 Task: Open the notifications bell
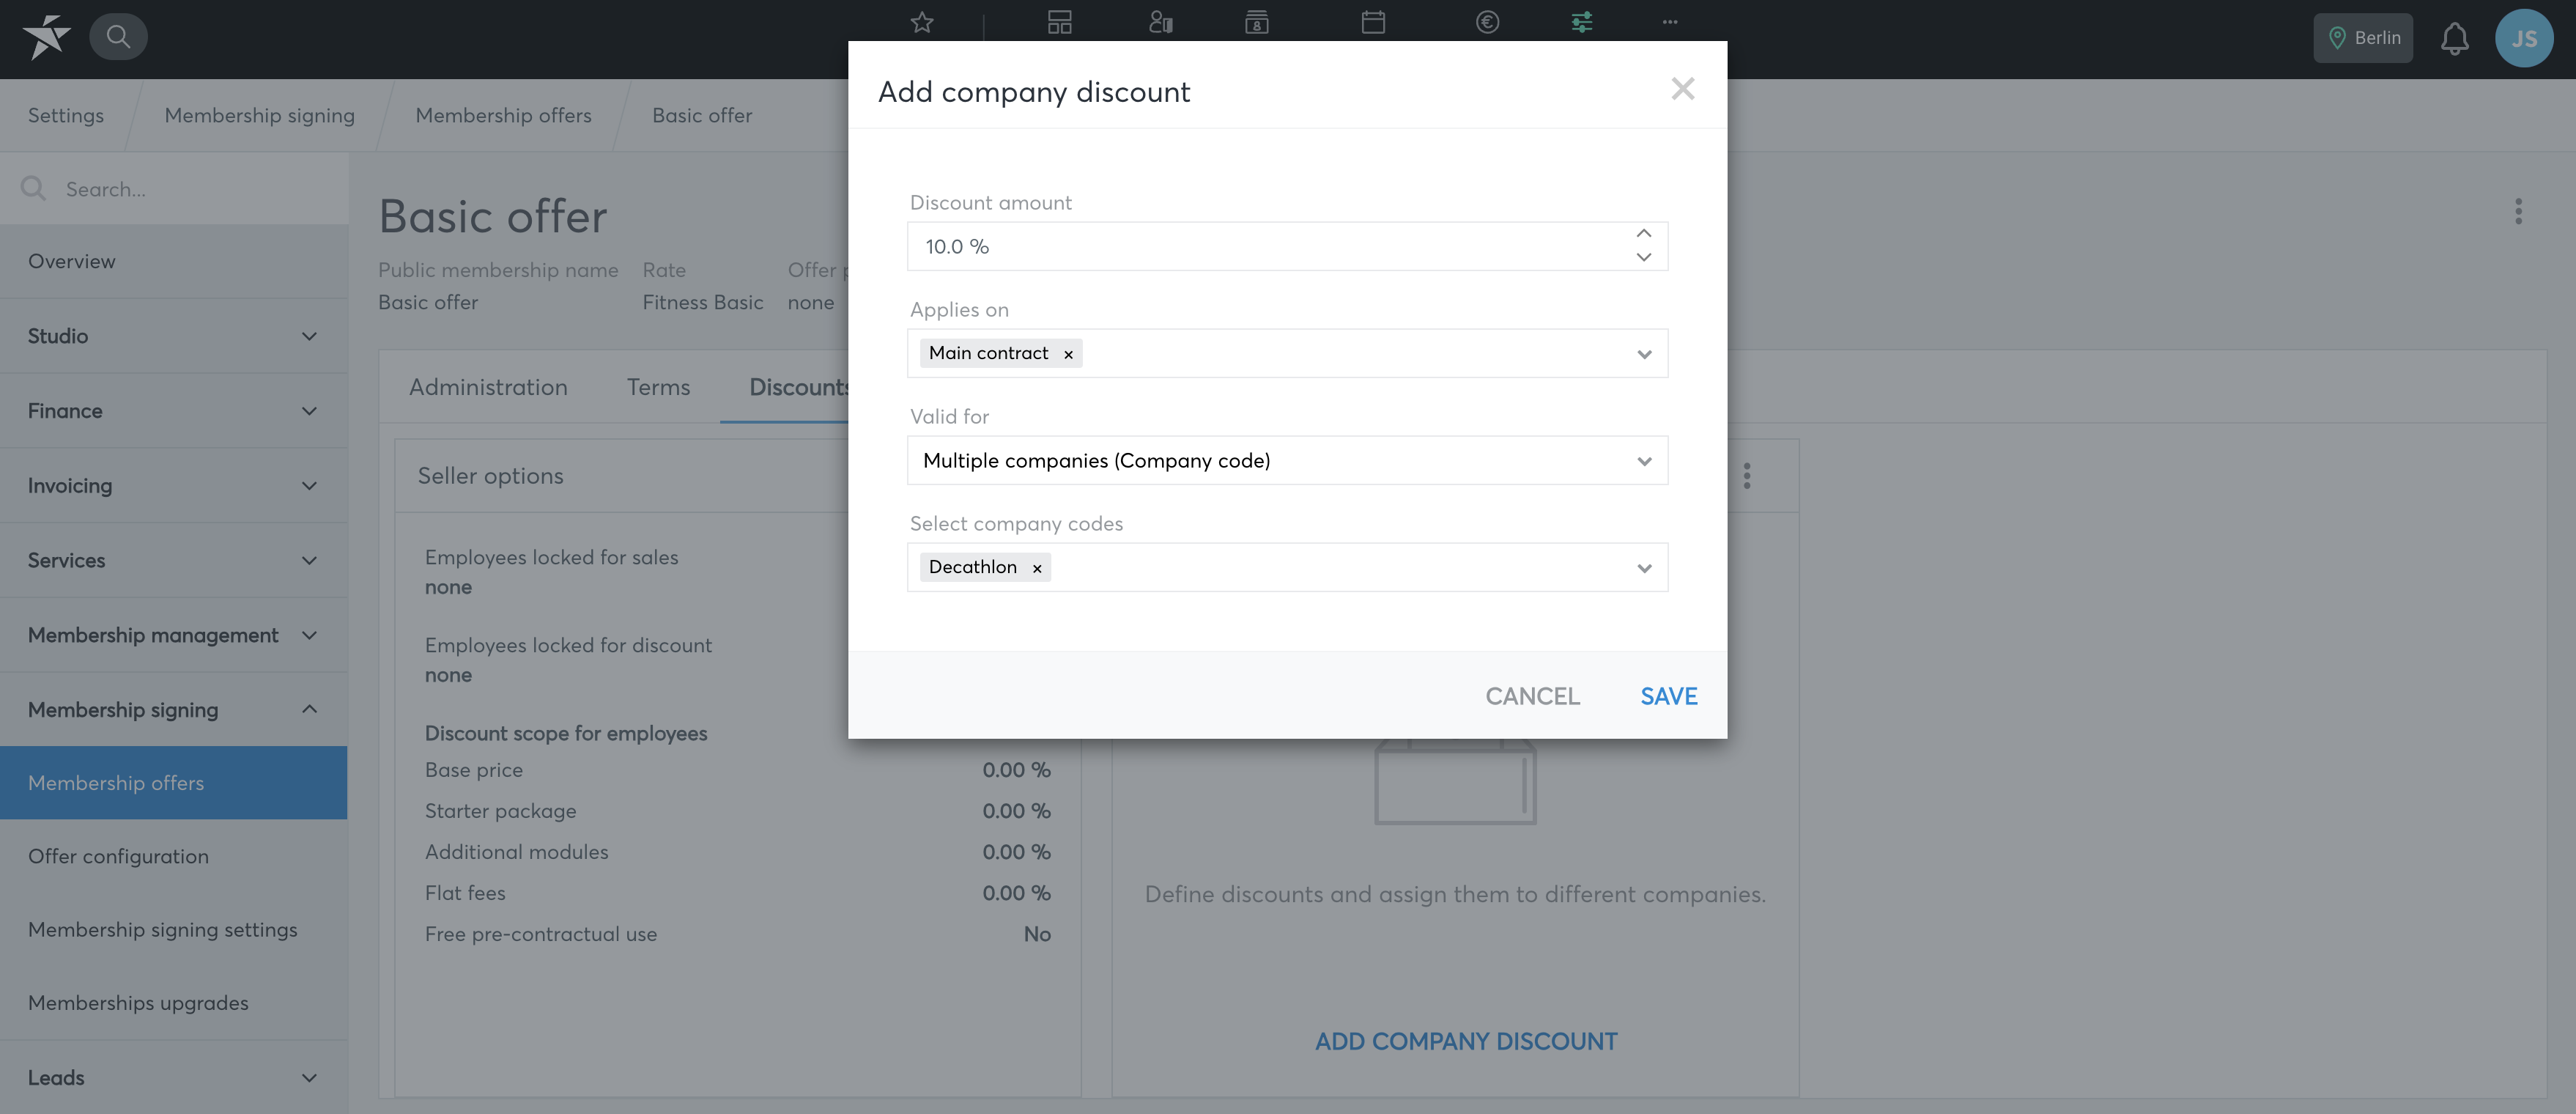click(x=2454, y=39)
